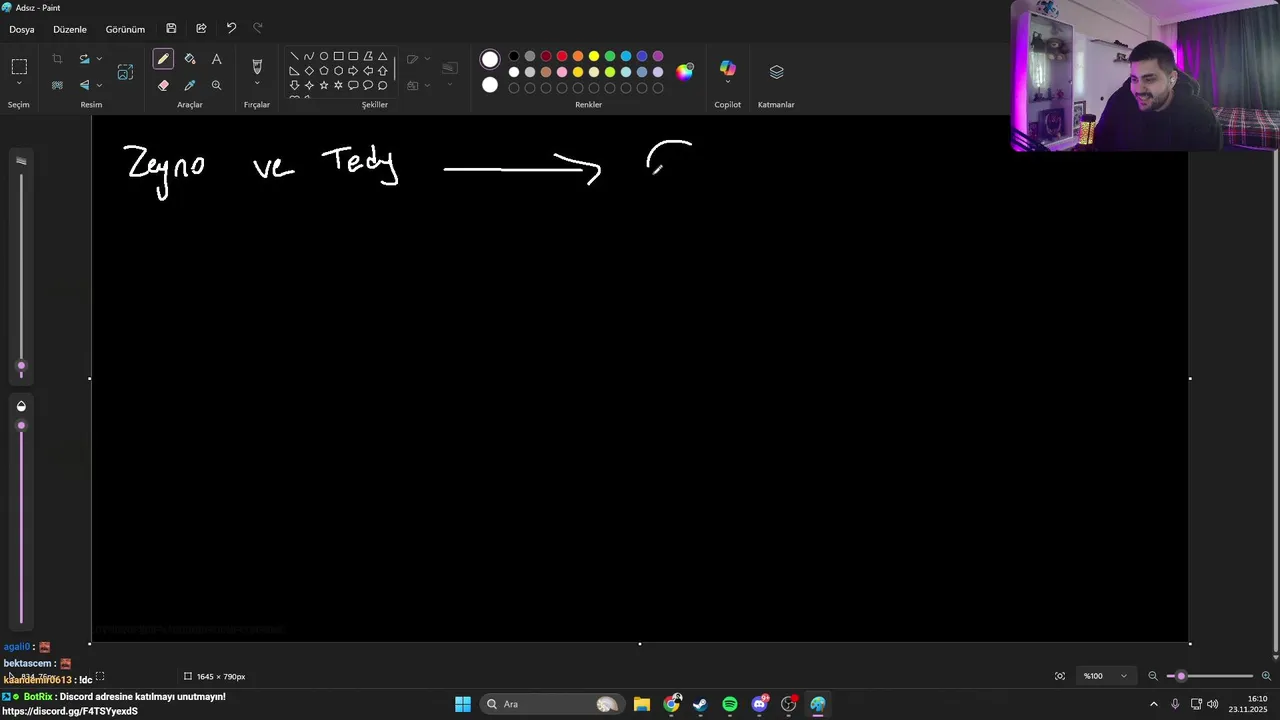Expand the Selection options dropdown

coord(19,84)
